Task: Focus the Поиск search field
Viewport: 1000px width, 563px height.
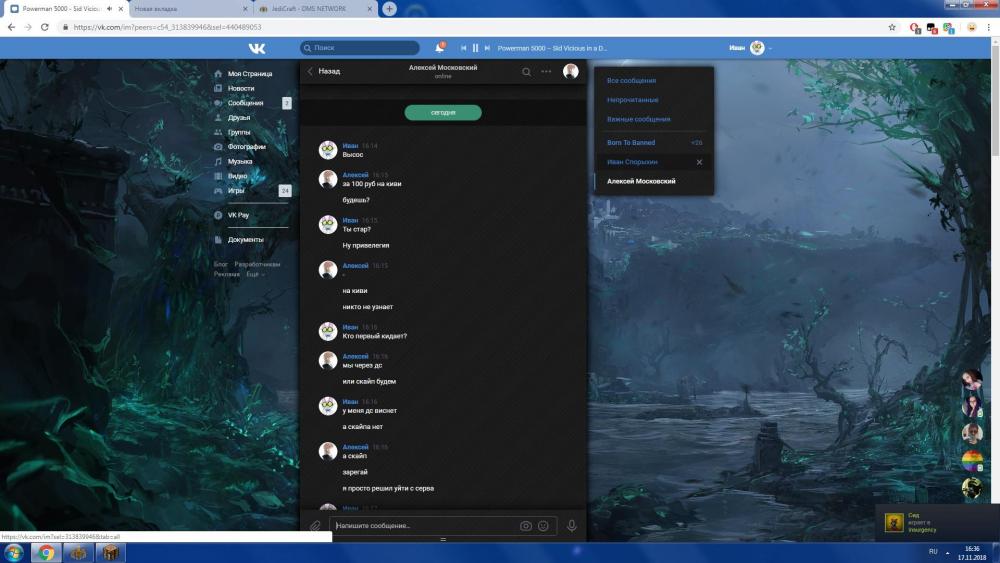Action: coord(360,48)
